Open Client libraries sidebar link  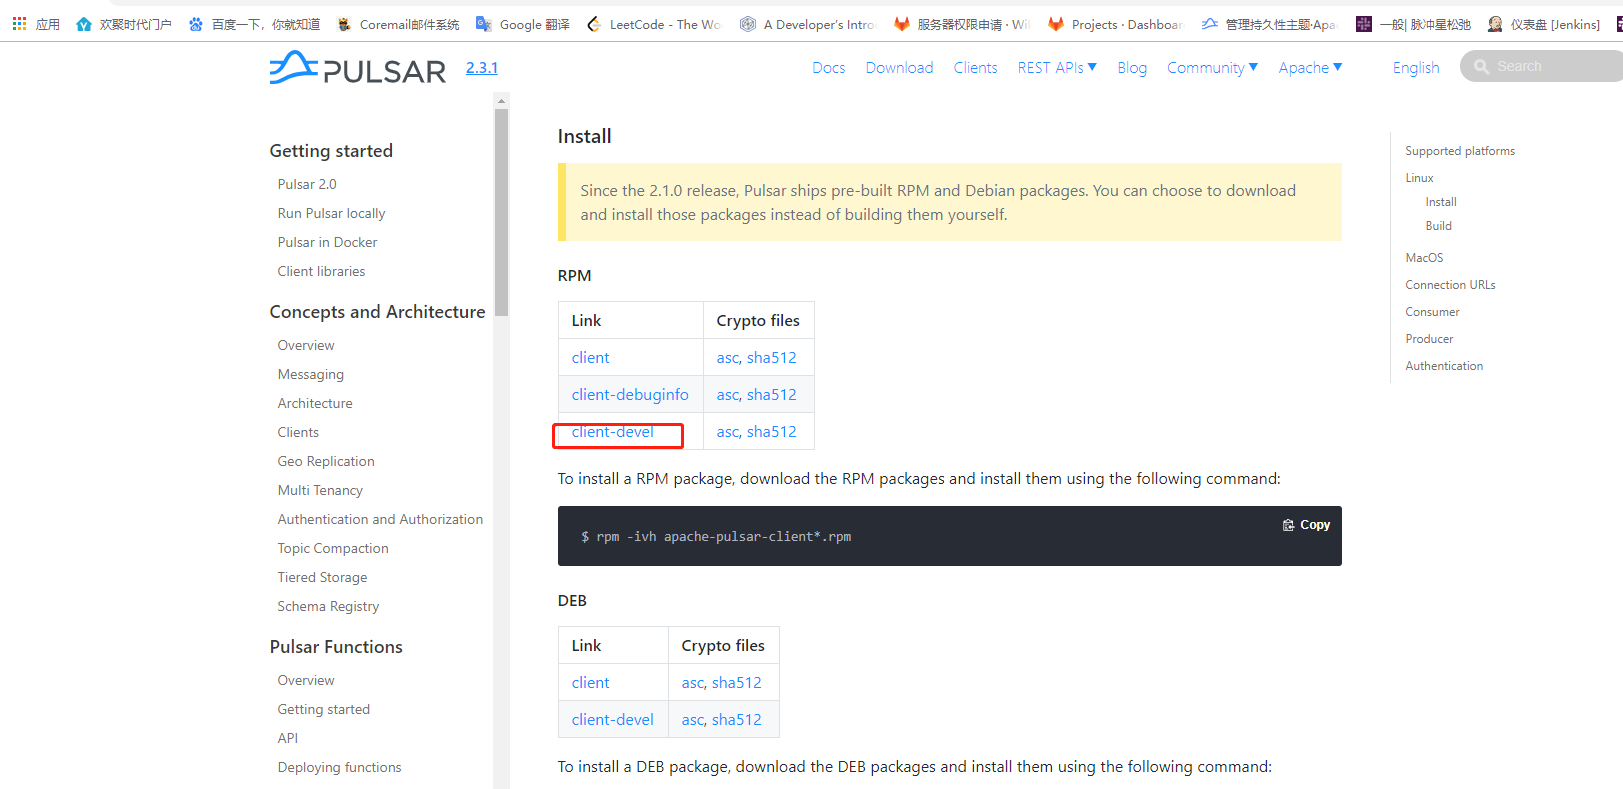click(x=321, y=271)
